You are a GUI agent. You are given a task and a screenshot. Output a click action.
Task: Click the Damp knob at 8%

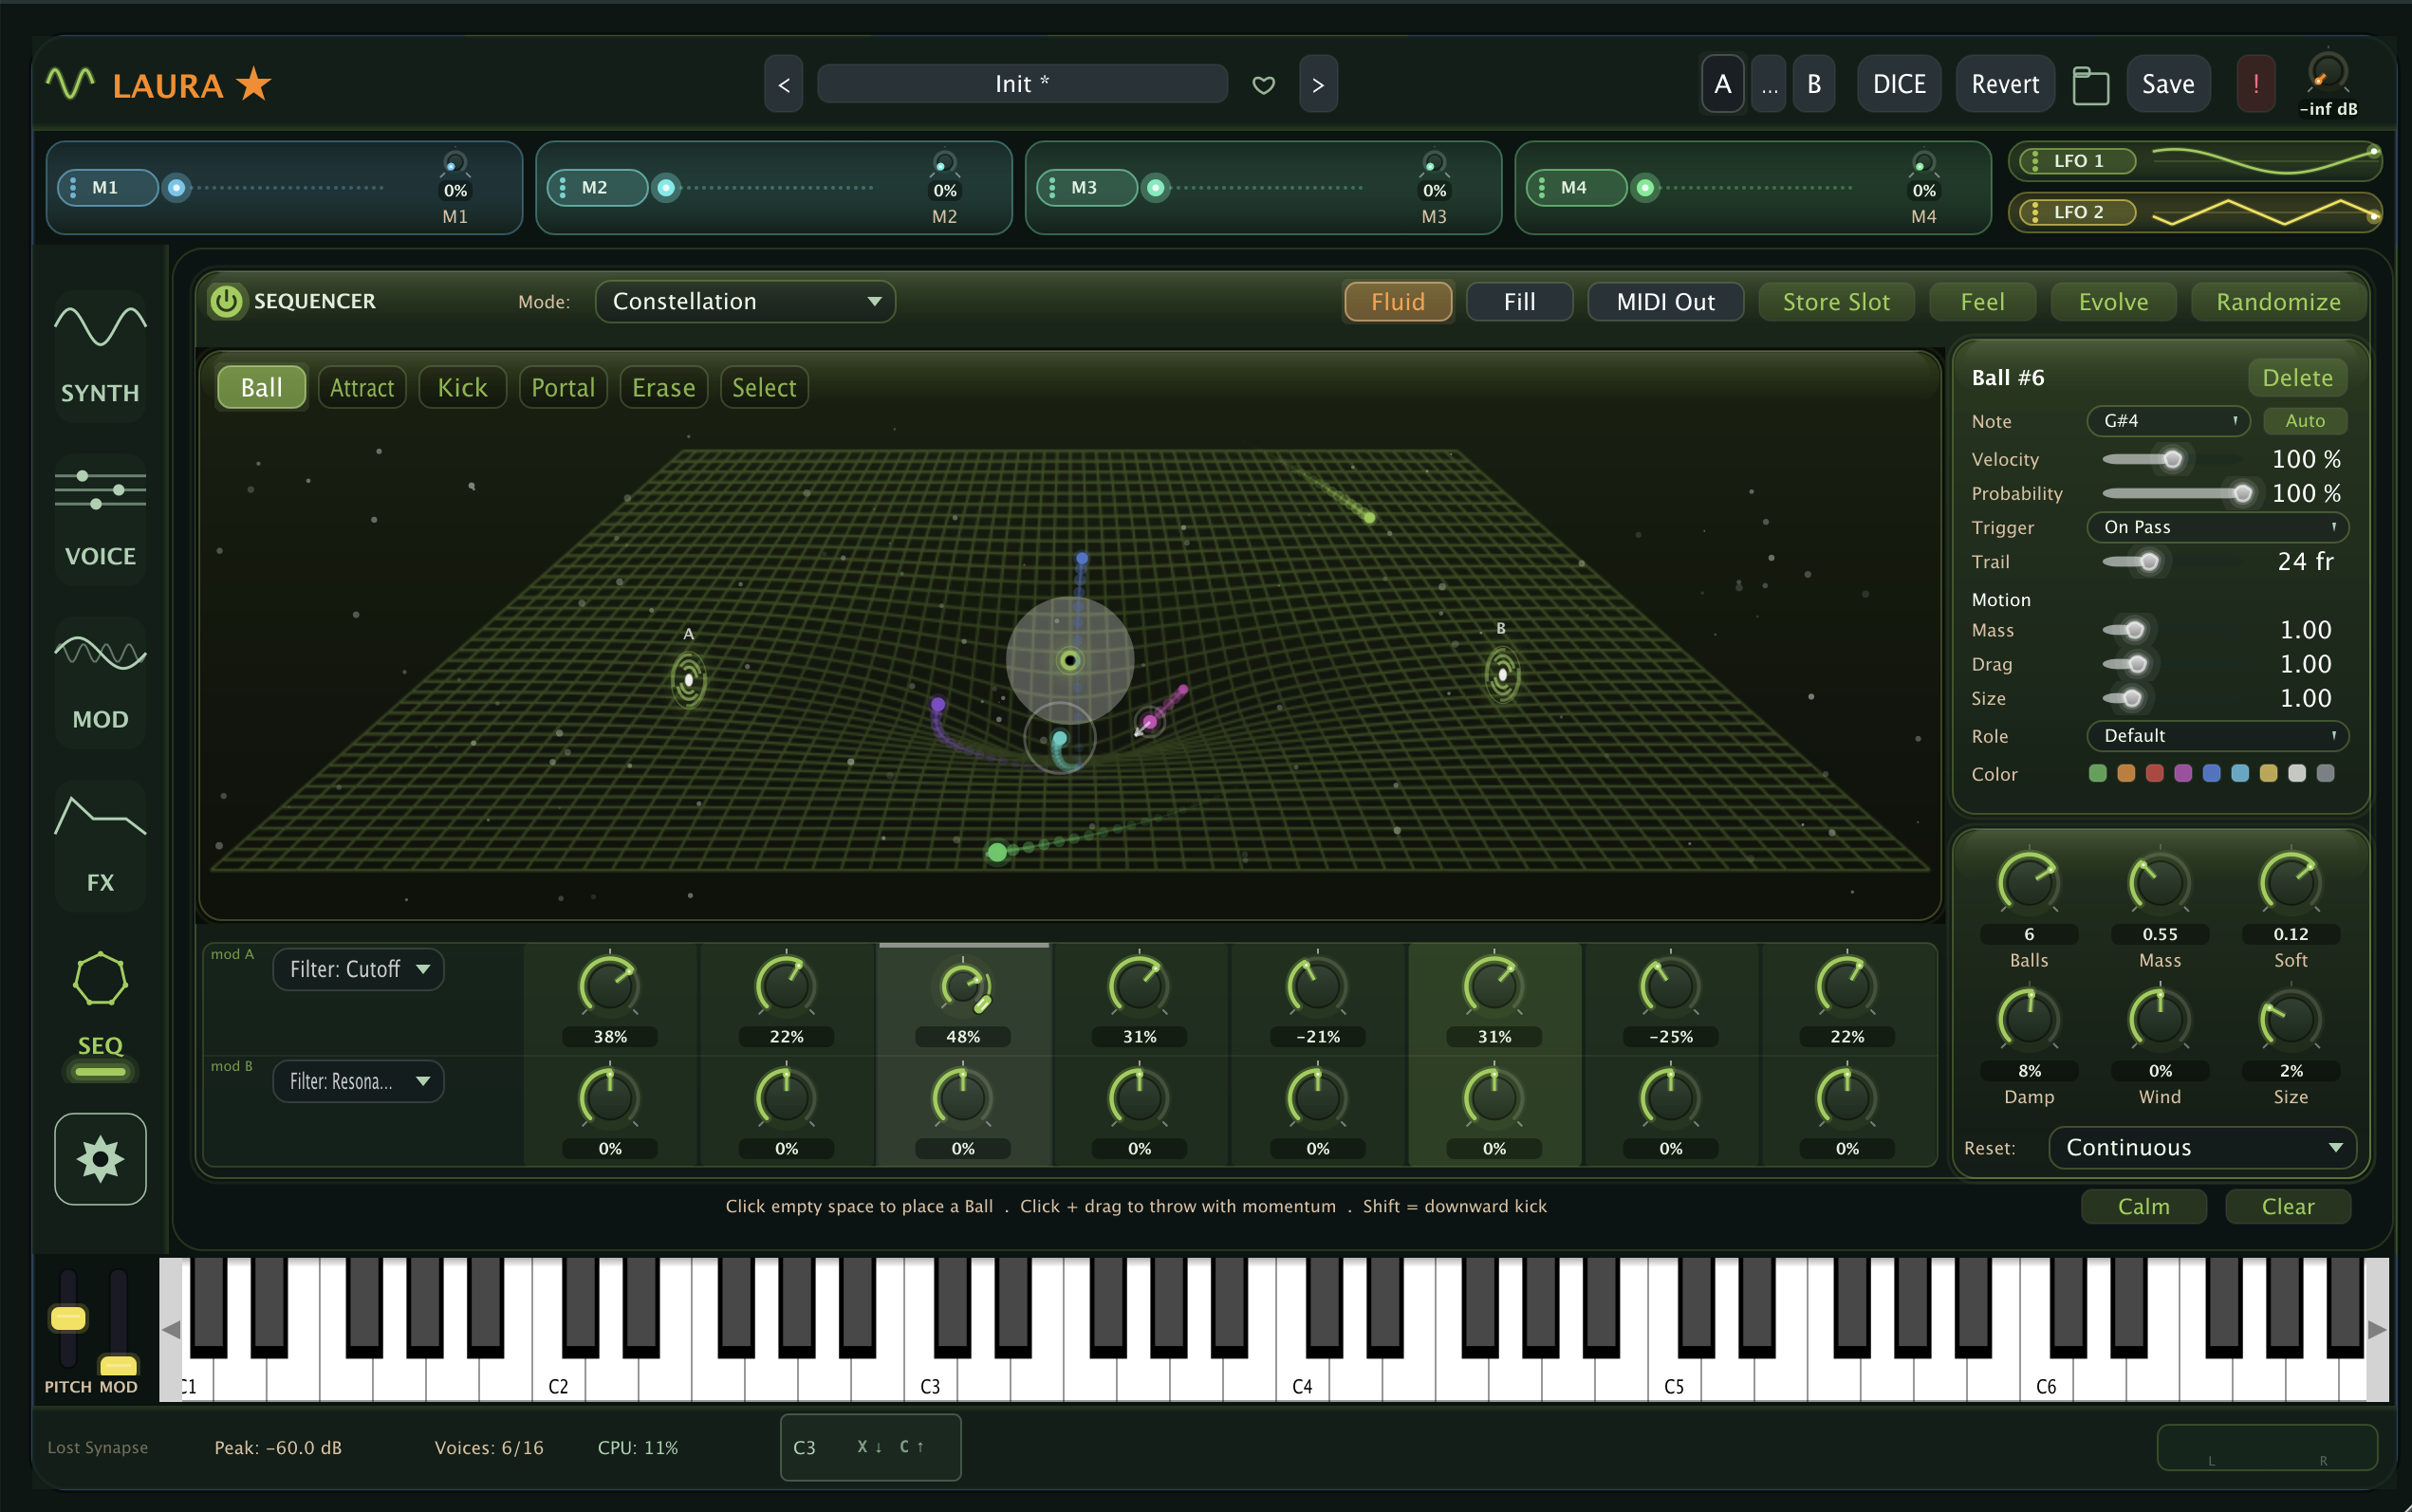pos(2028,1019)
